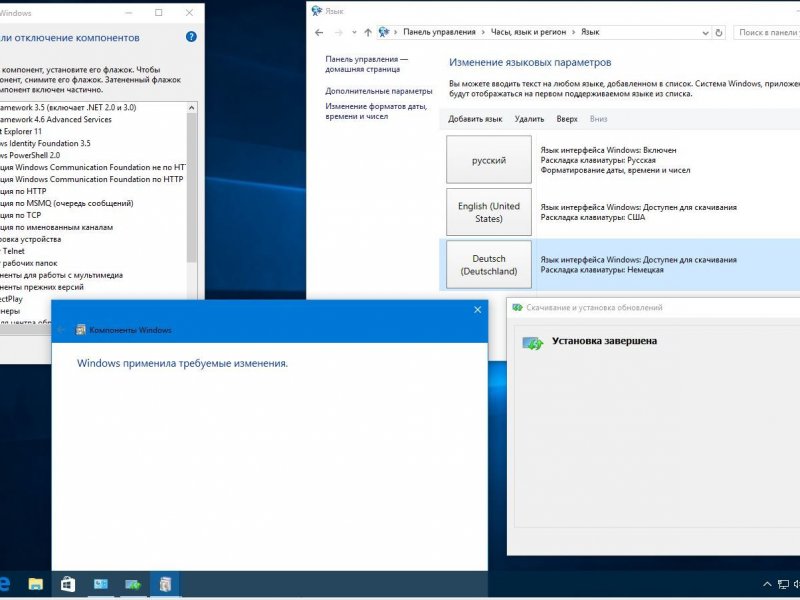Click the components list vertical scrollbar thumb
The width and height of the screenshot is (800, 600).
(192, 188)
